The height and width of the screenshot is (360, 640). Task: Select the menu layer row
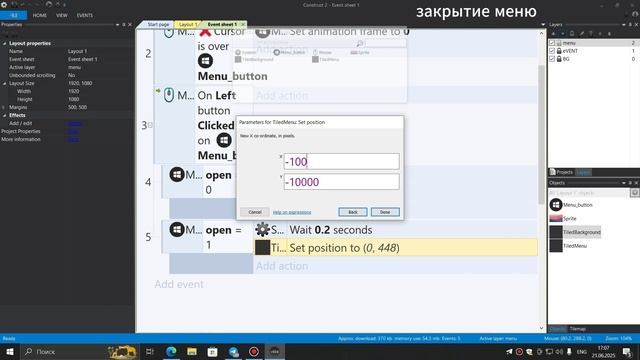point(593,43)
